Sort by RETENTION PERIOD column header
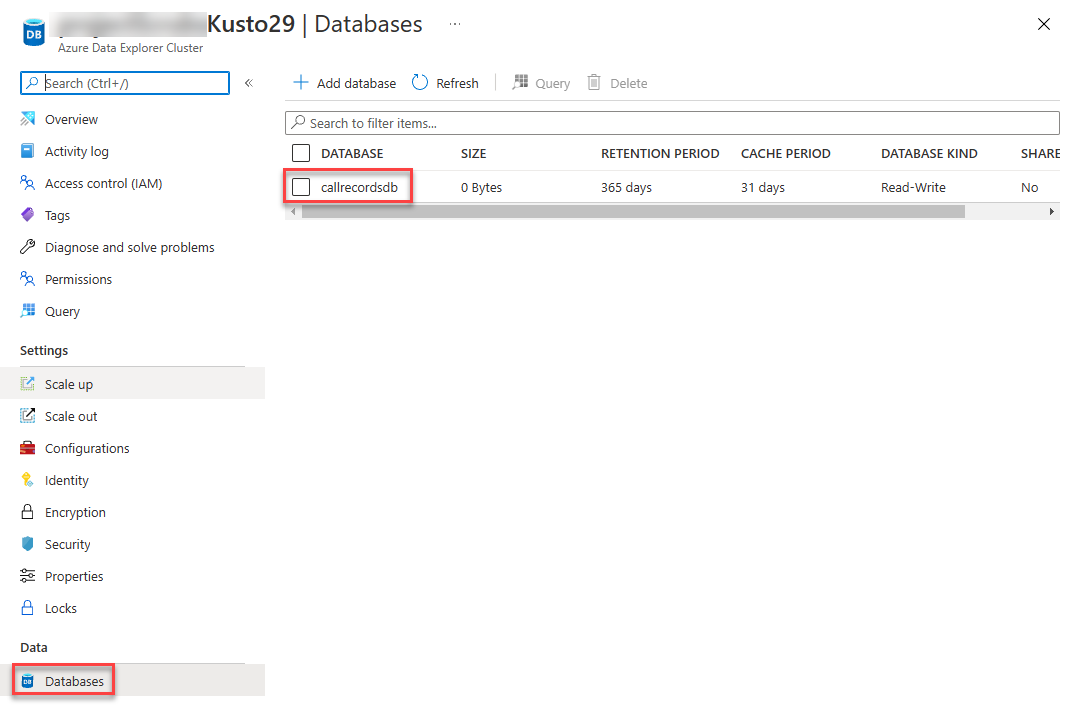 point(660,153)
